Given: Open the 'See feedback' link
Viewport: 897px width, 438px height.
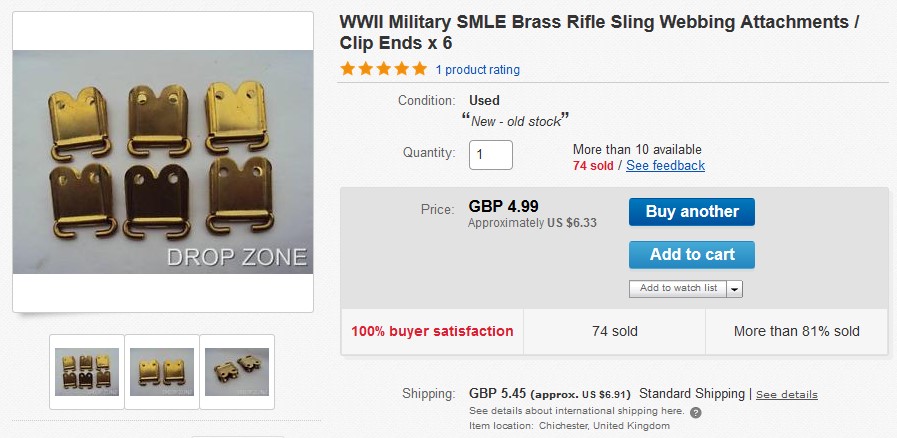Looking at the screenshot, I should pyautogui.click(x=665, y=165).
